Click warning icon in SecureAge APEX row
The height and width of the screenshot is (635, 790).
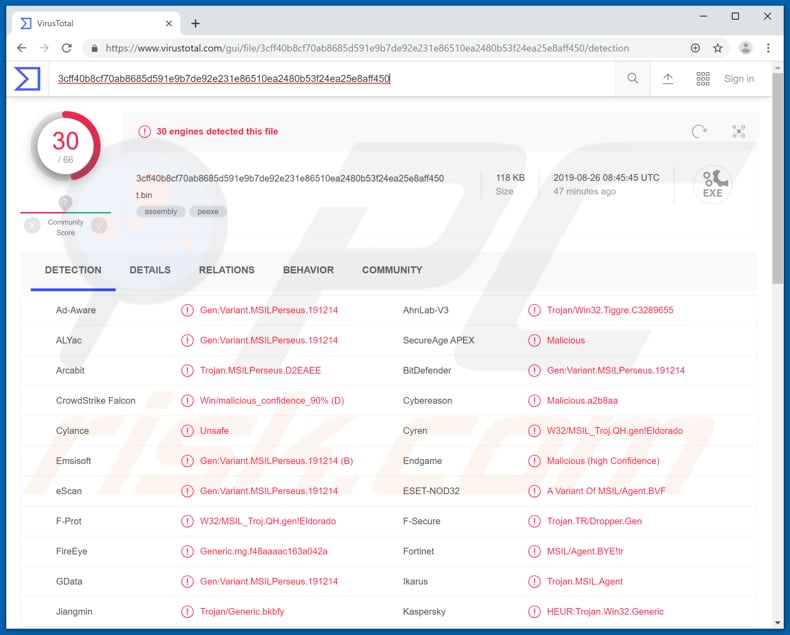pyautogui.click(x=534, y=340)
